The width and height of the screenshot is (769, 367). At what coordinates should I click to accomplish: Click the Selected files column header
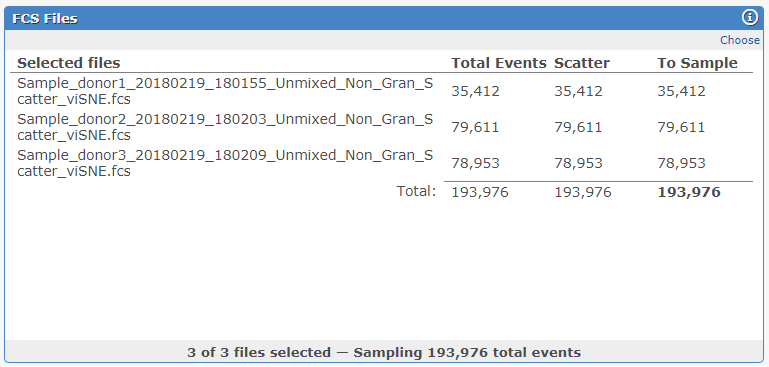pos(69,63)
